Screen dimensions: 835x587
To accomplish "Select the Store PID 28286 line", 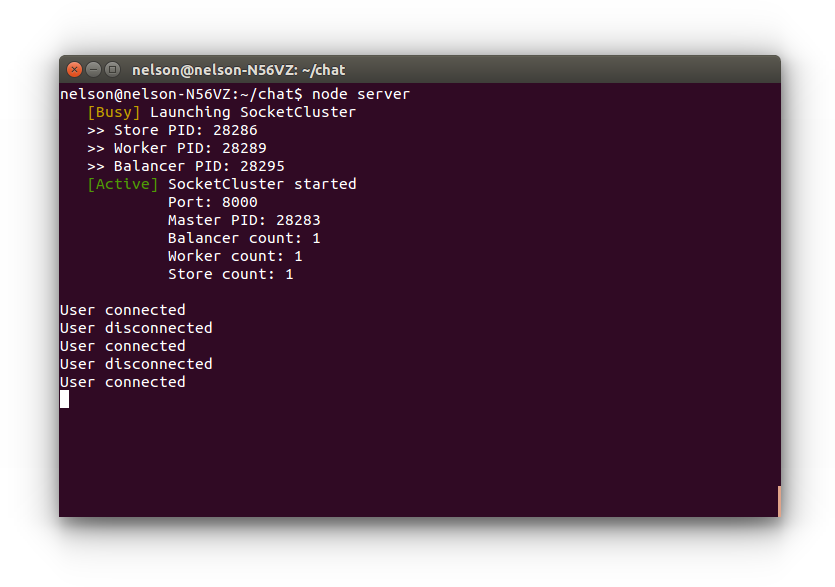I will (172, 130).
